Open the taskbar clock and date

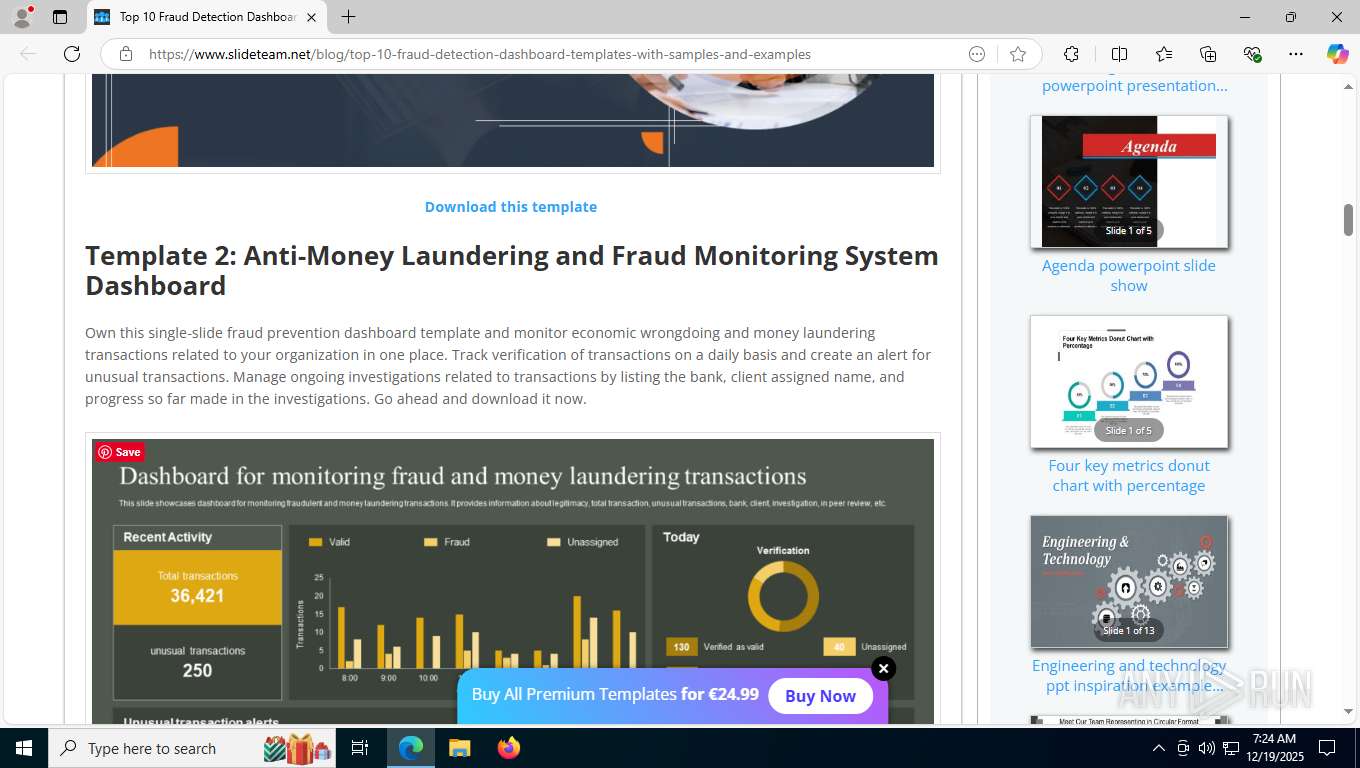point(1274,748)
